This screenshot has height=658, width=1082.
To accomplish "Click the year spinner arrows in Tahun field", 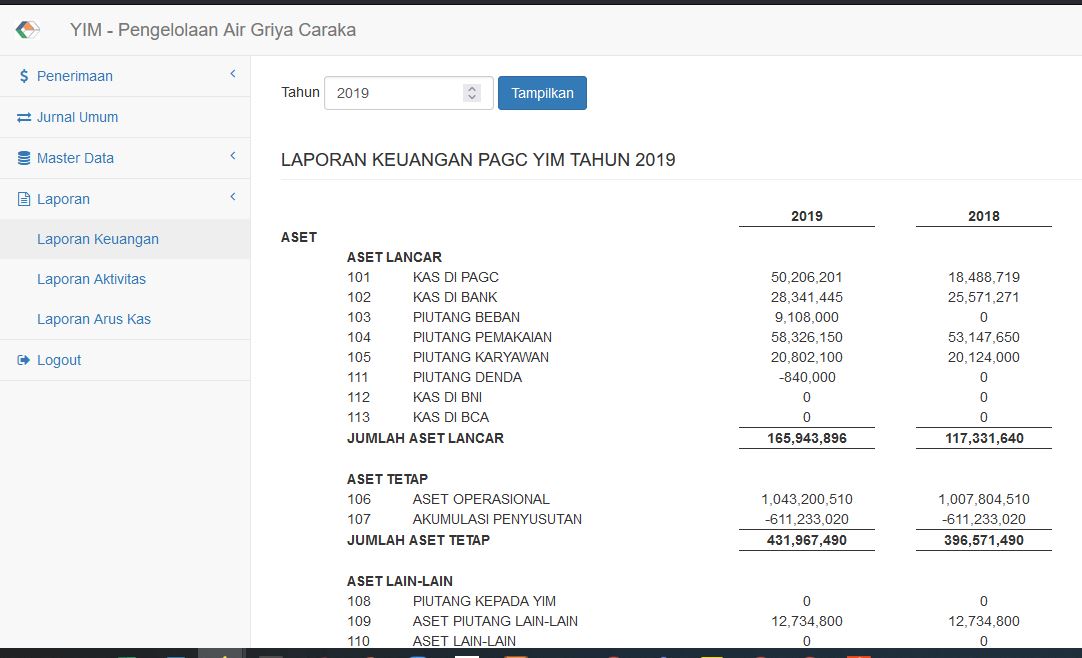I will point(472,93).
